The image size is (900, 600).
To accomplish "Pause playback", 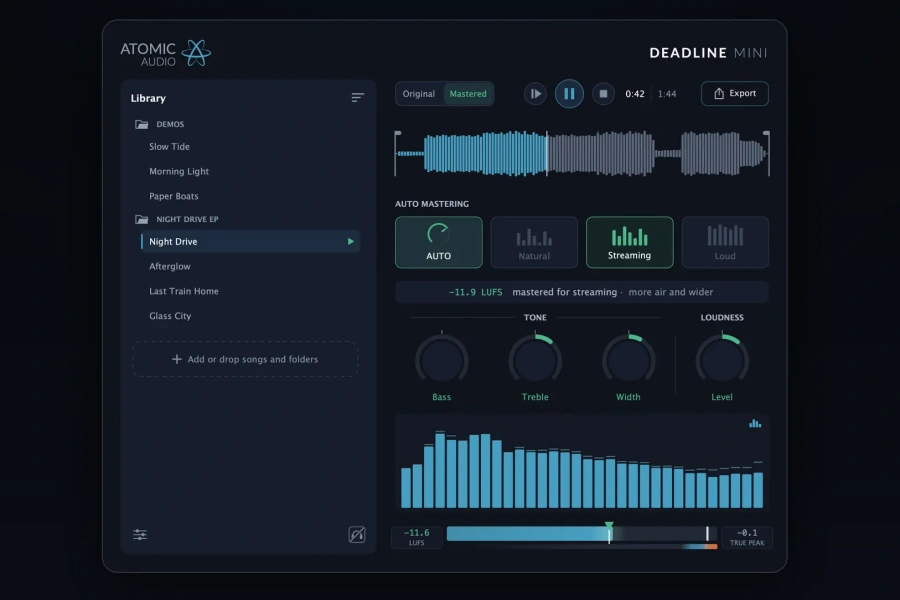I will [x=569, y=94].
